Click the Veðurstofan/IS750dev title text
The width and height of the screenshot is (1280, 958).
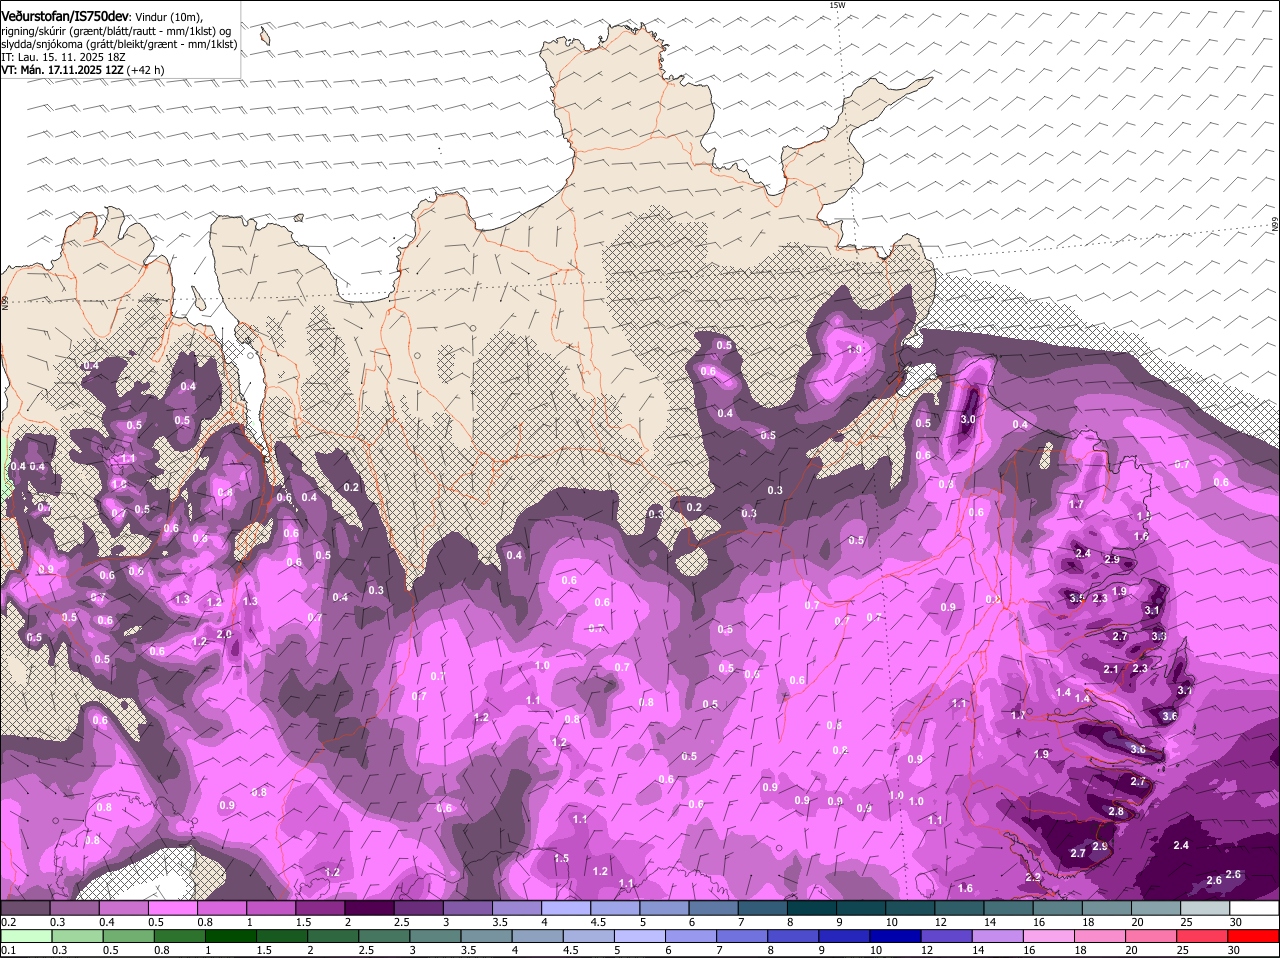click(x=64, y=17)
